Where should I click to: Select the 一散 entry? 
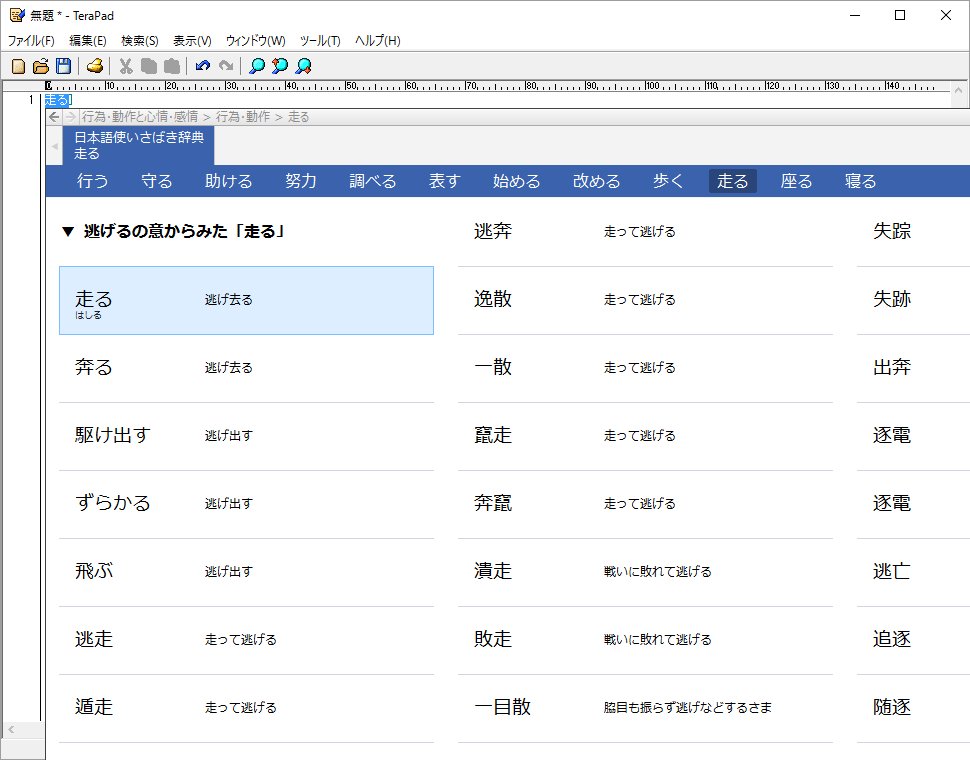click(x=645, y=369)
